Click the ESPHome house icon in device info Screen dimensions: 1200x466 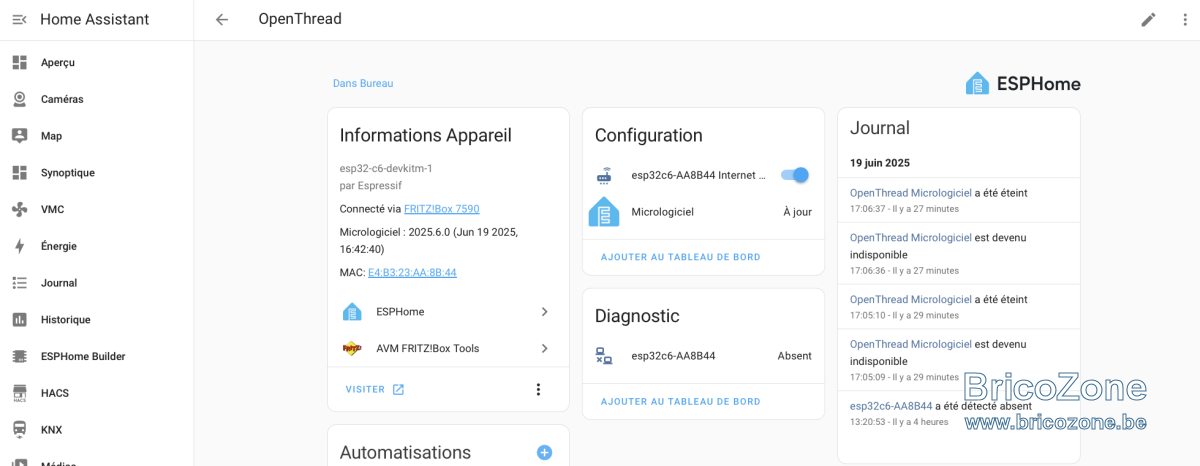coord(352,312)
